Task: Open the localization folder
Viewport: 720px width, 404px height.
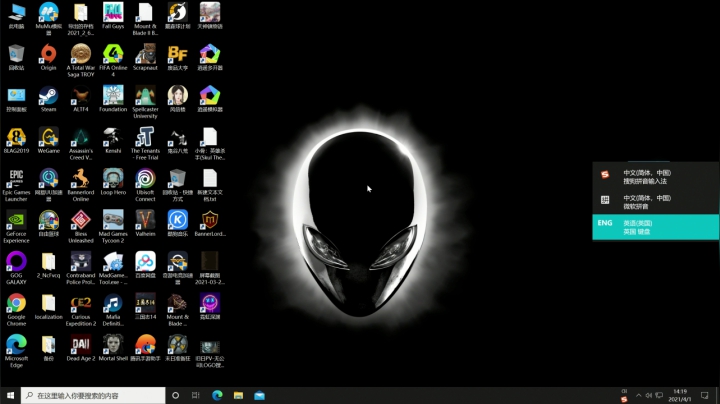Action: [48, 306]
